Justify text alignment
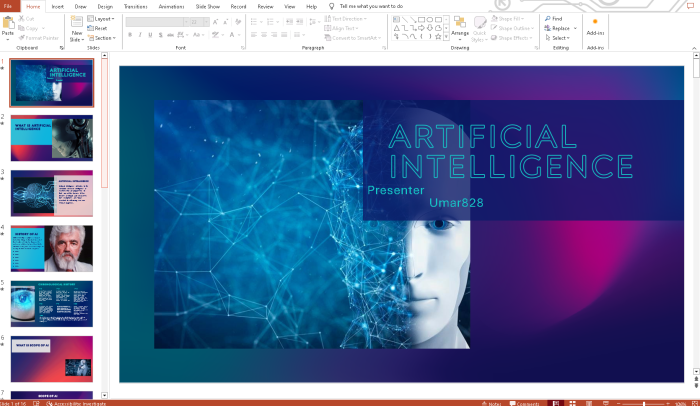The width and height of the screenshot is (700, 406). (x=284, y=35)
